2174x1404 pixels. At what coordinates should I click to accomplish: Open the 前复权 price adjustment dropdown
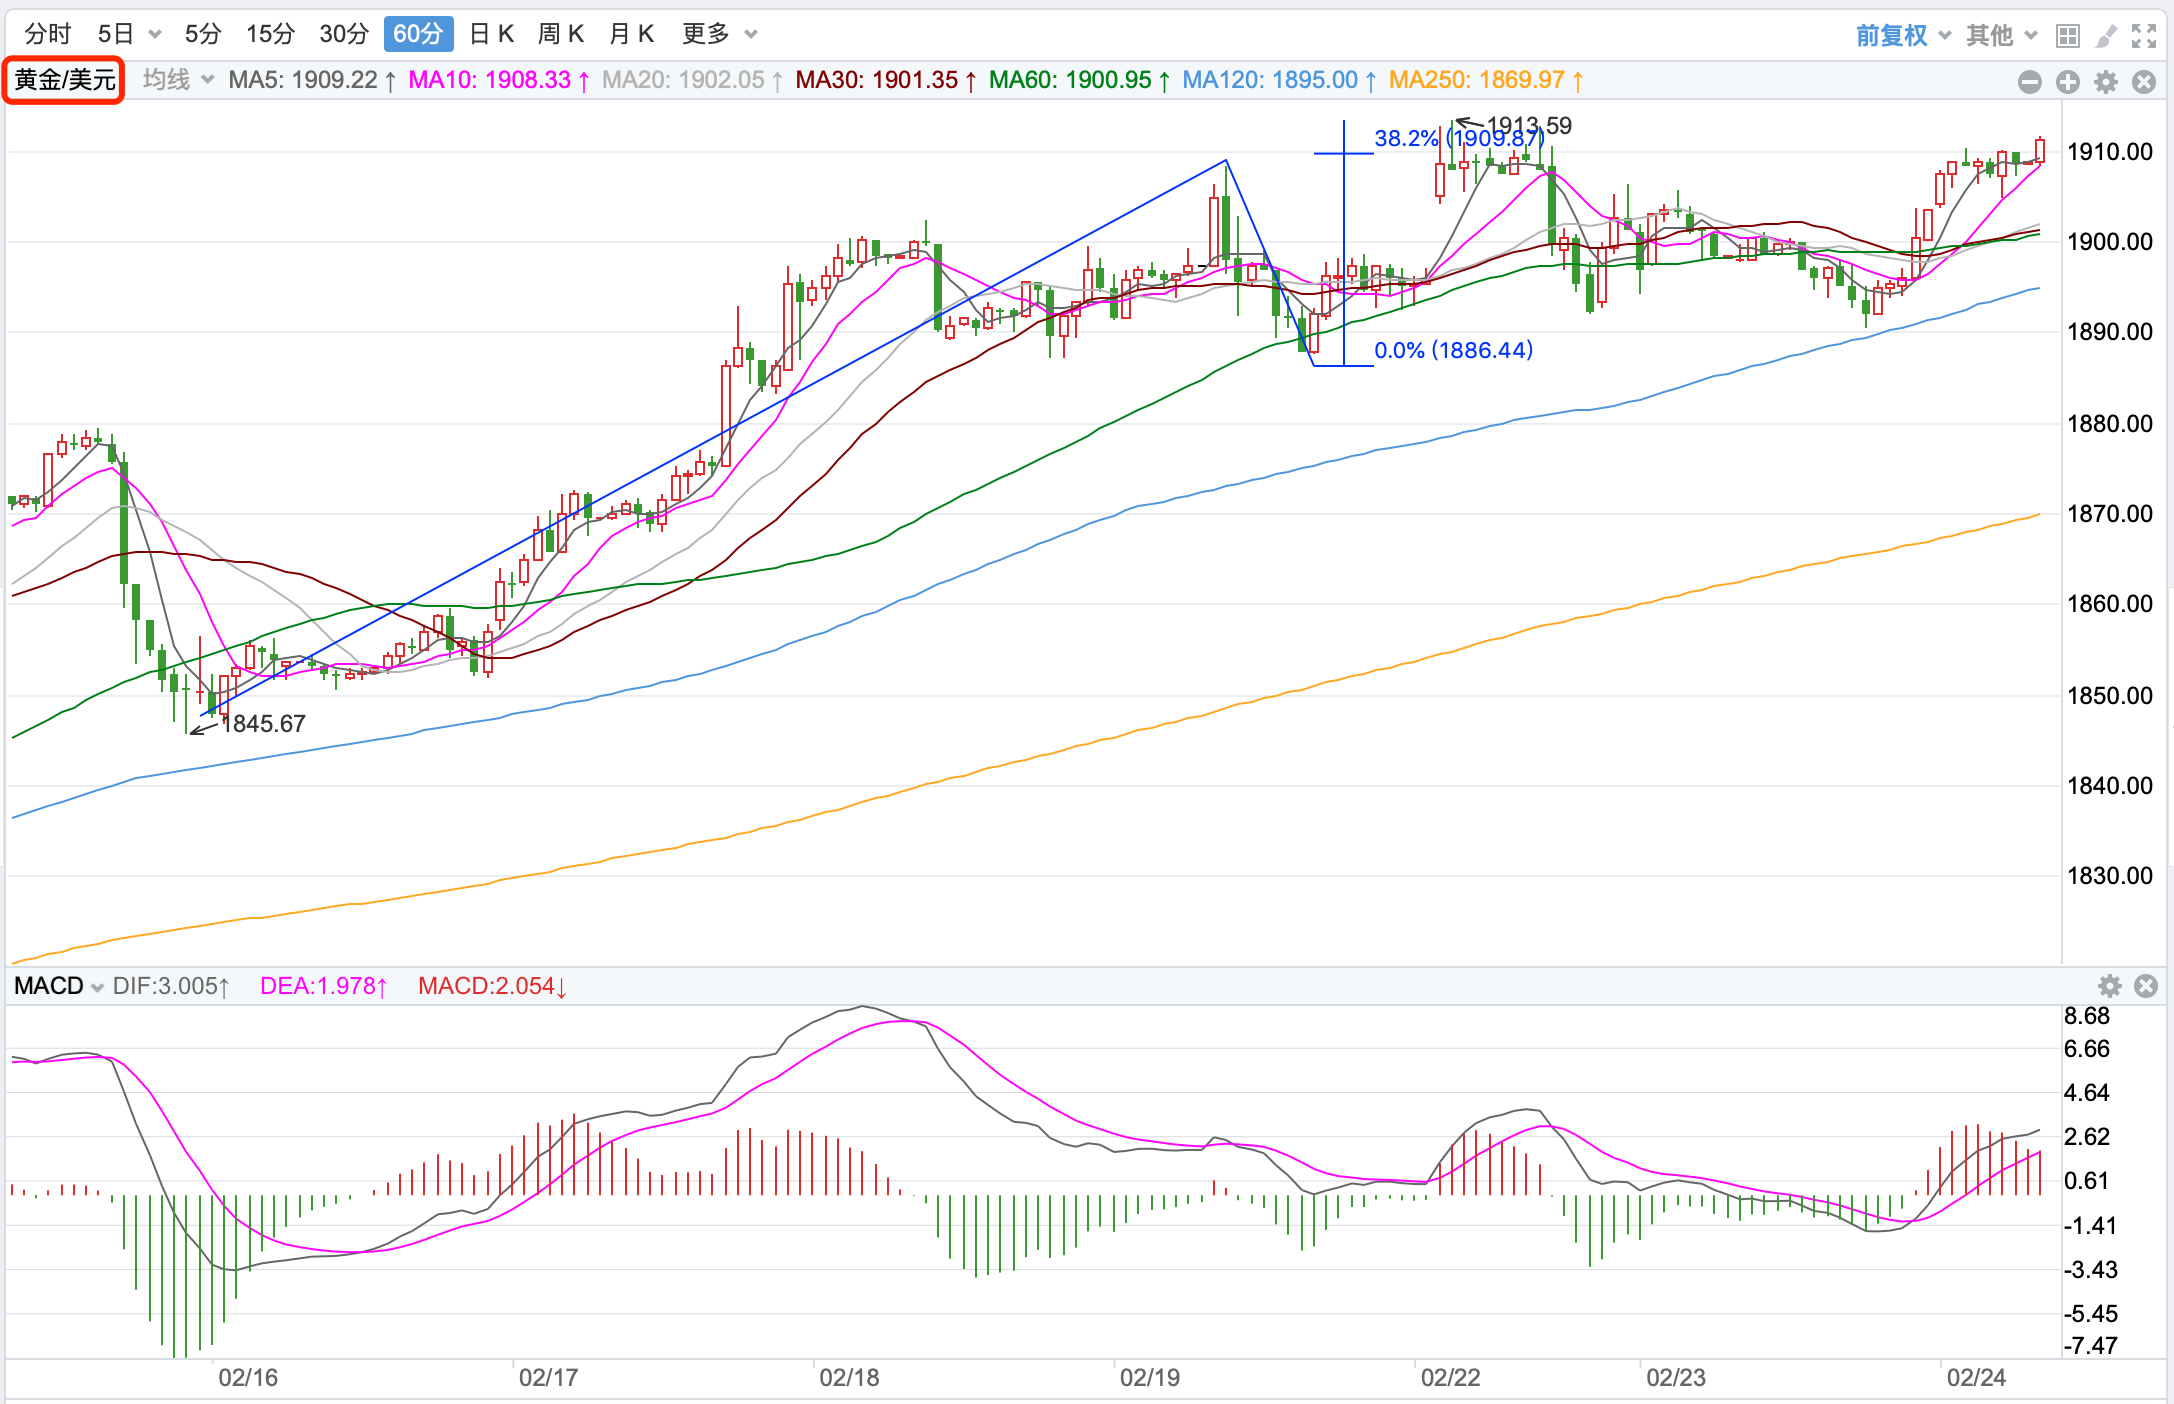pos(1903,35)
